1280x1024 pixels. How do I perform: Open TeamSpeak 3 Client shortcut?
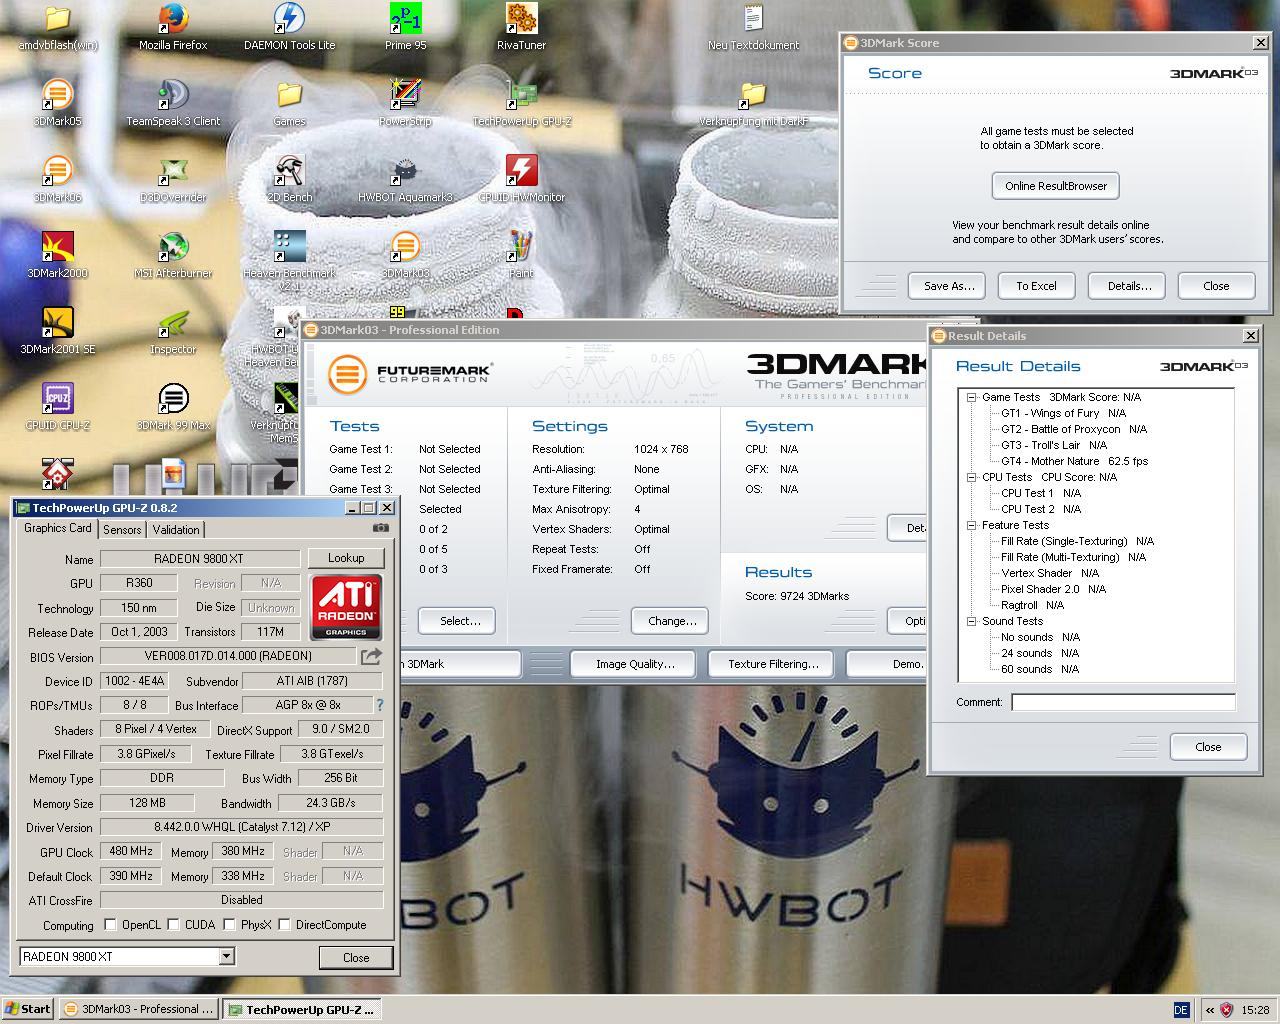[x=173, y=103]
